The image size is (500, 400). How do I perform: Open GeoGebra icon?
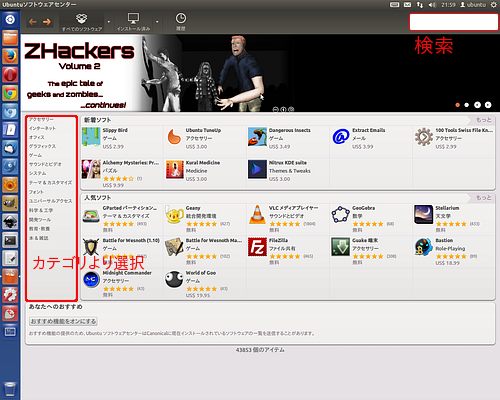340,214
